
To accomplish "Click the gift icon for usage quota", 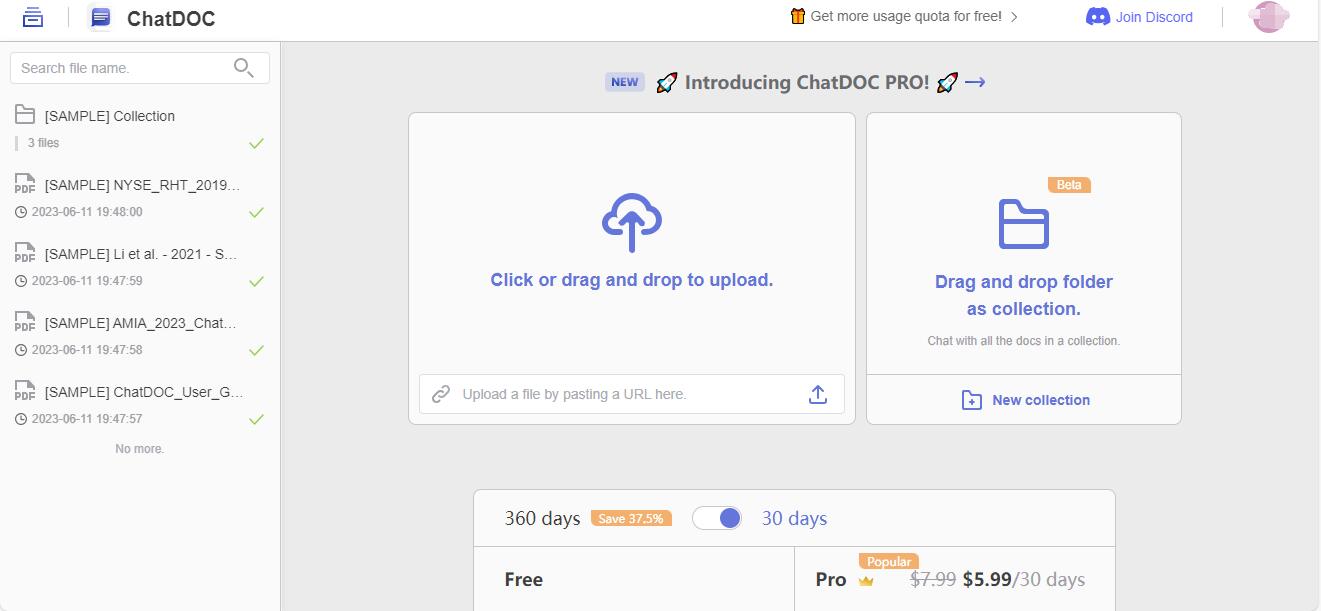I will click(x=797, y=16).
